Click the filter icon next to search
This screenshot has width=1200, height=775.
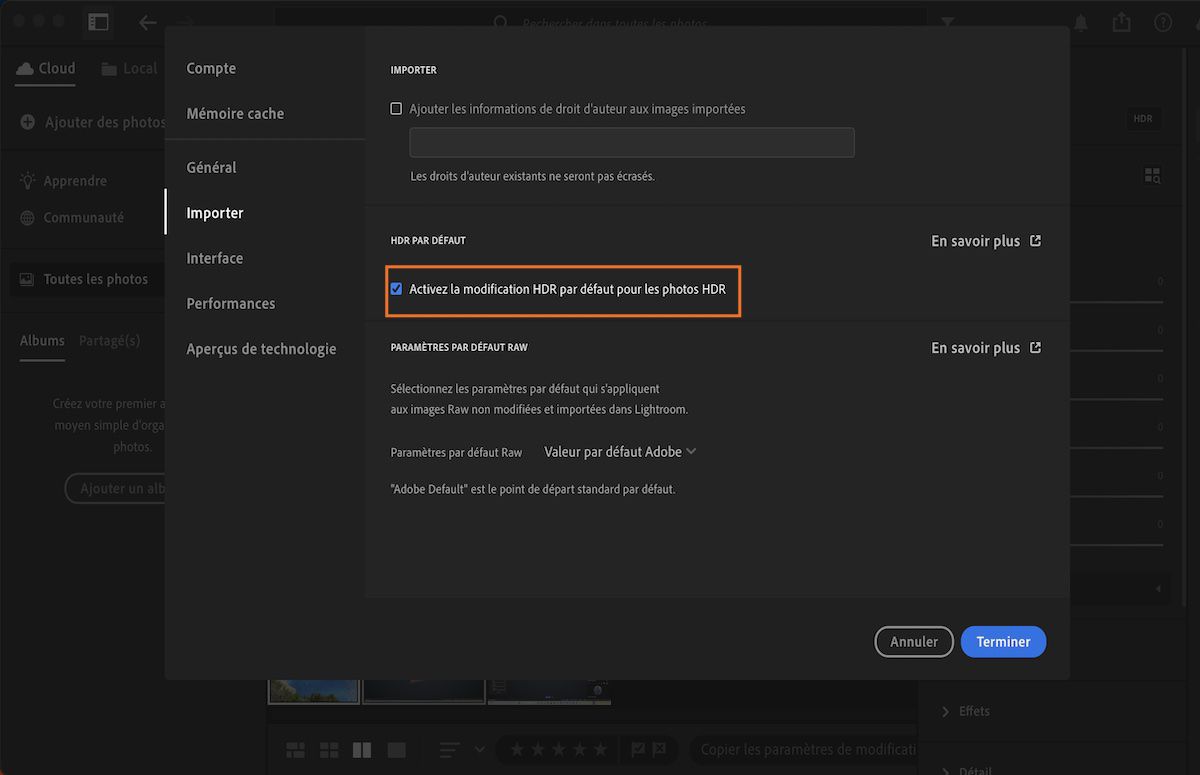pyautogui.click(x=946, y=21)
